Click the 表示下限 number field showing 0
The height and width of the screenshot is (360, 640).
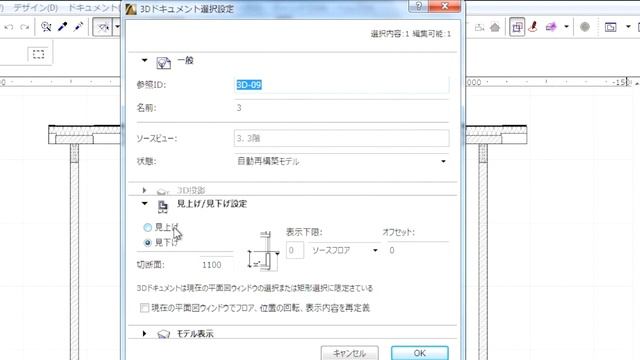pos(295,250)
